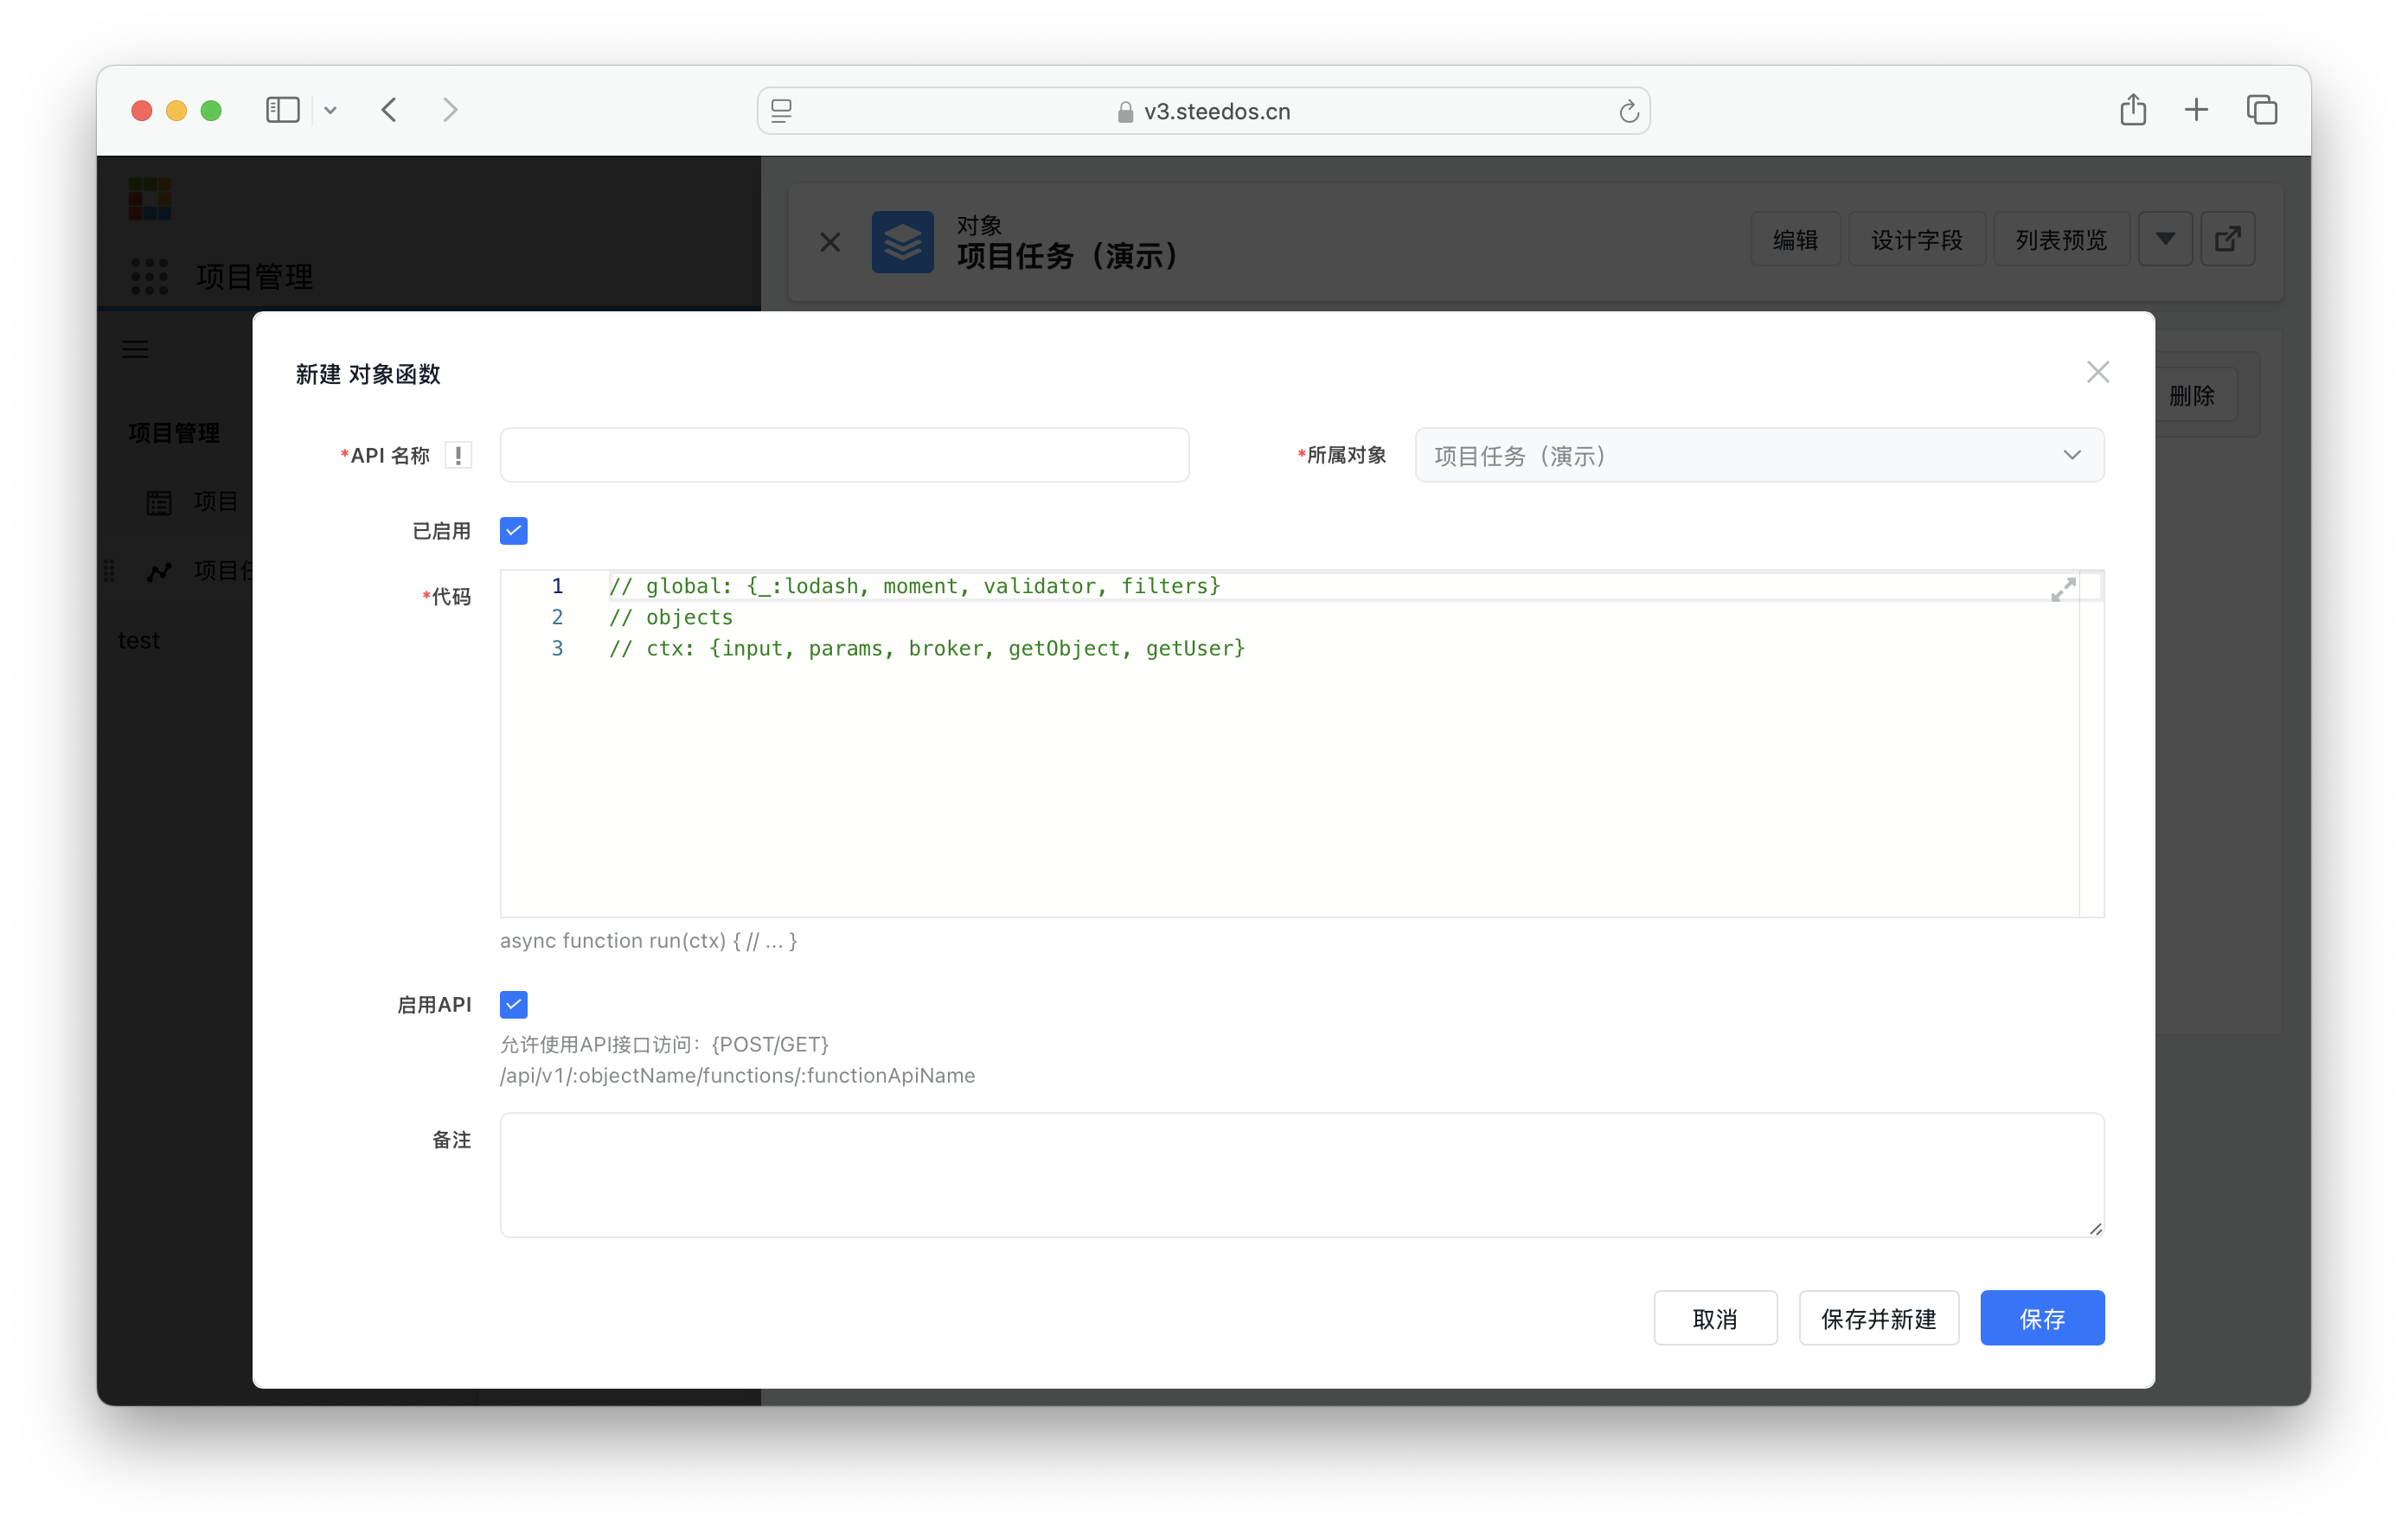Click the reader view icon in the address bar
The width and height of the screenshot is (2408, 1534).
coord(782,111)
